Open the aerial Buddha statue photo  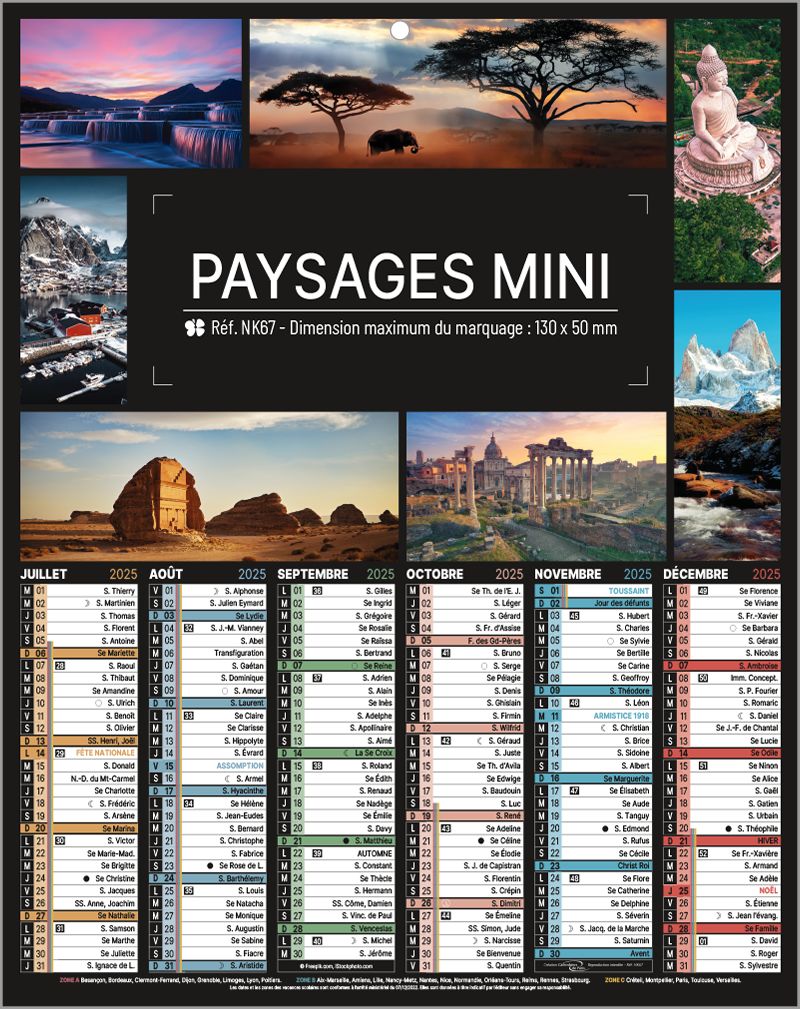click(727, 151)
